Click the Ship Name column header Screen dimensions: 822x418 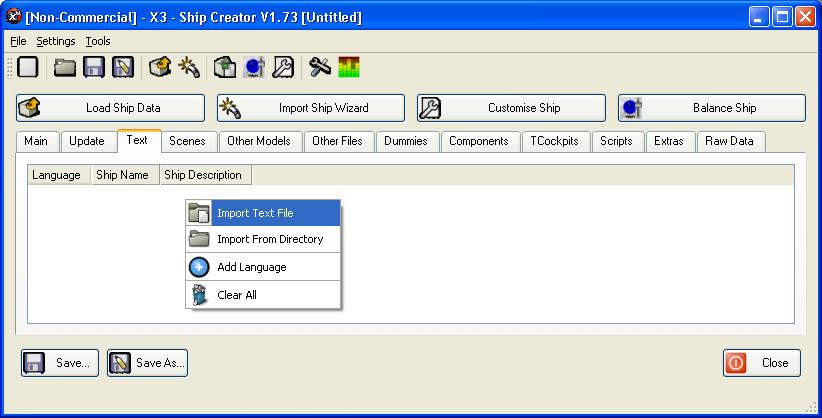click(125, 175)
